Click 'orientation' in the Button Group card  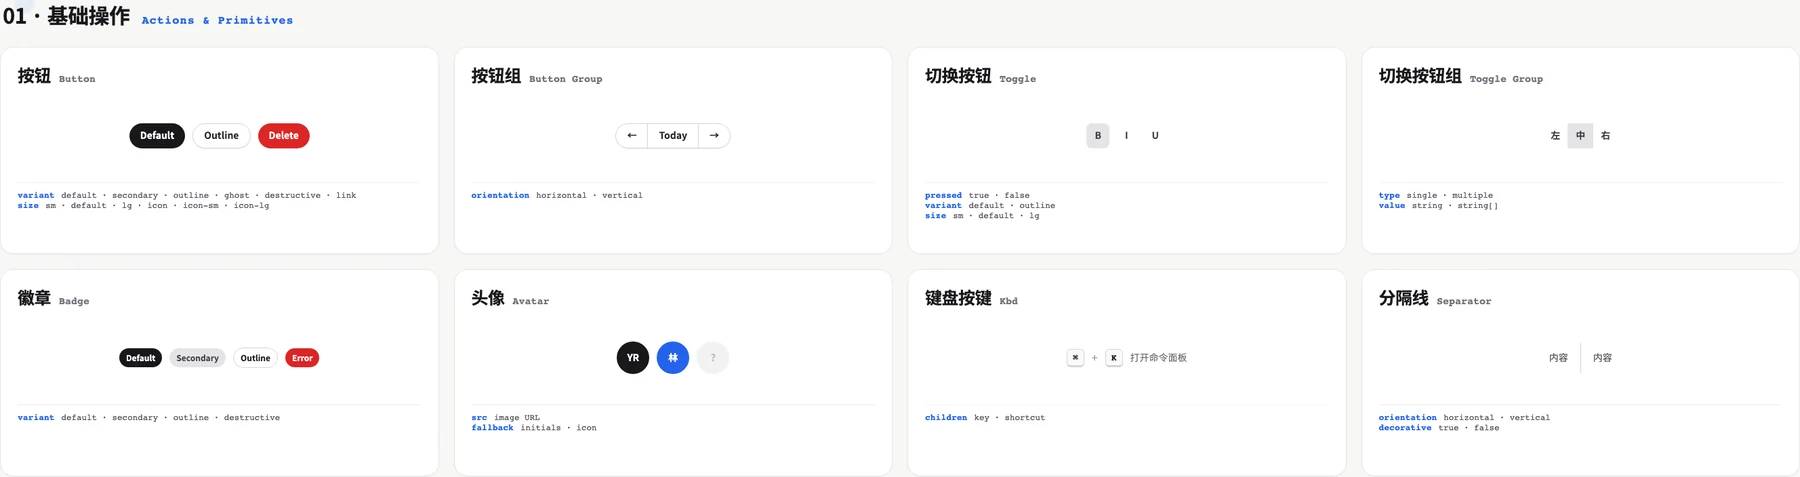[500, 196]
